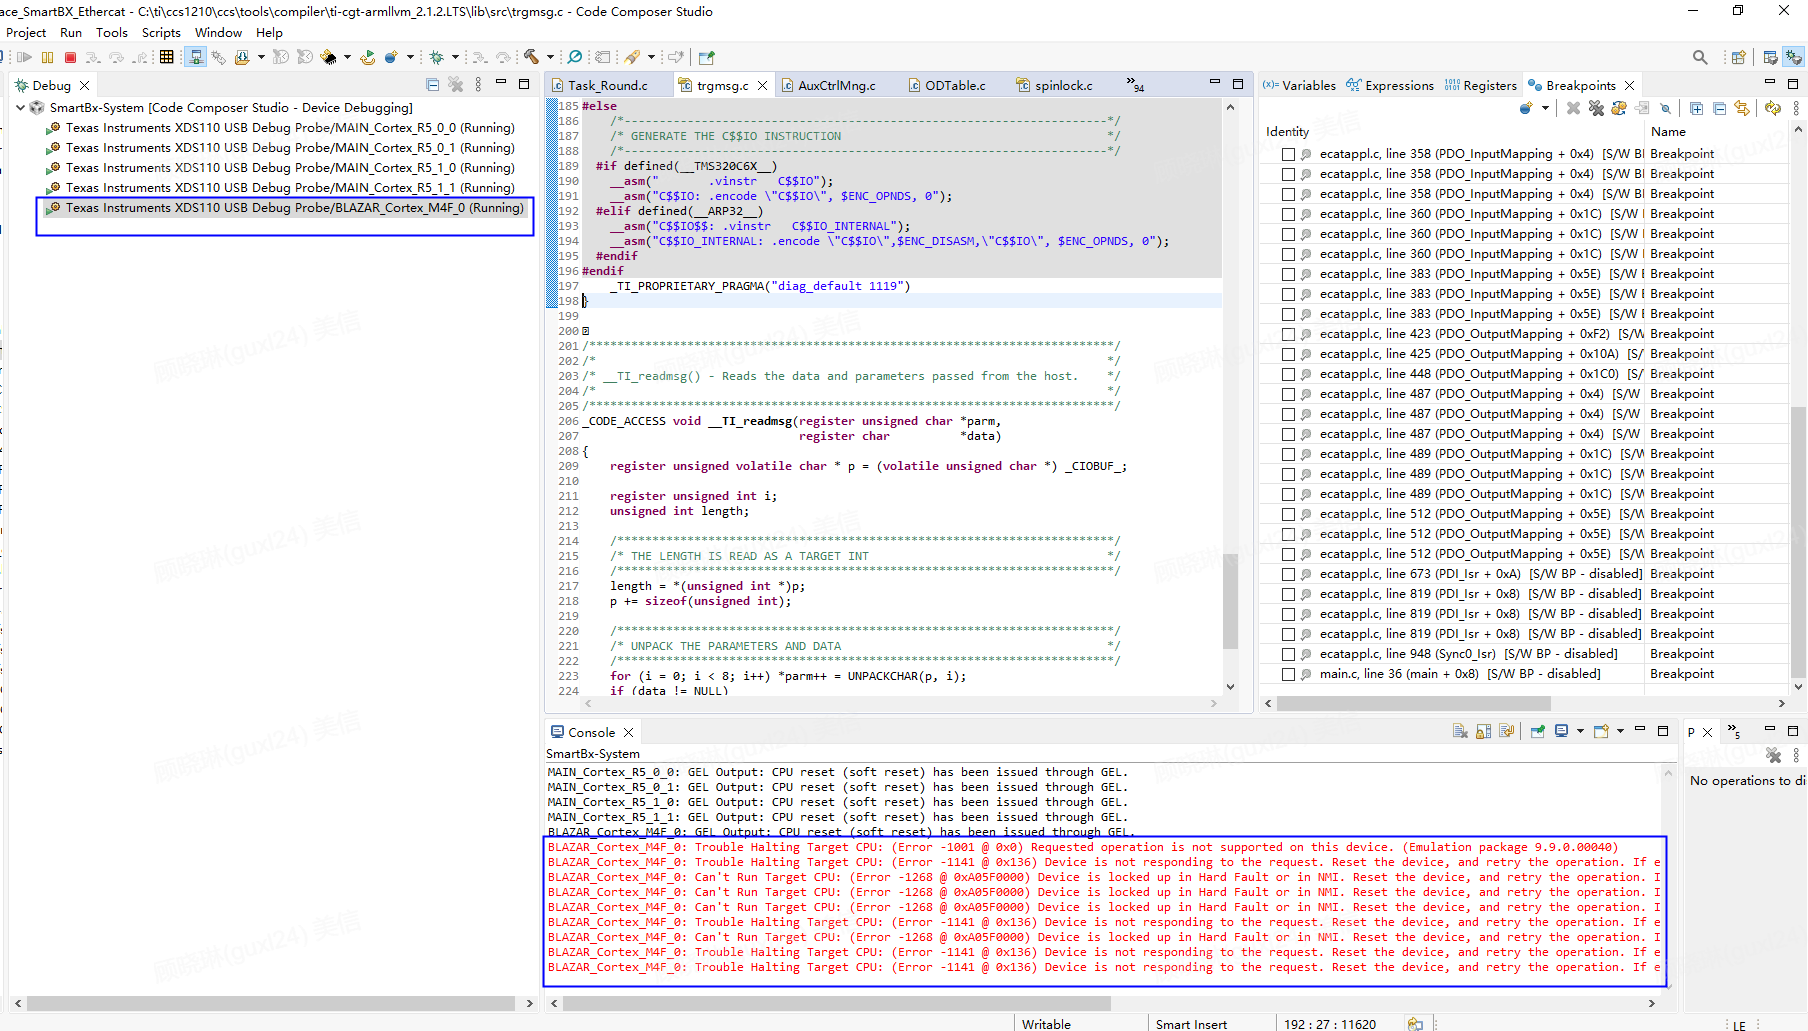
Task: Click Remove All Breakpoints icon
Action: (x=1596, y=108)
